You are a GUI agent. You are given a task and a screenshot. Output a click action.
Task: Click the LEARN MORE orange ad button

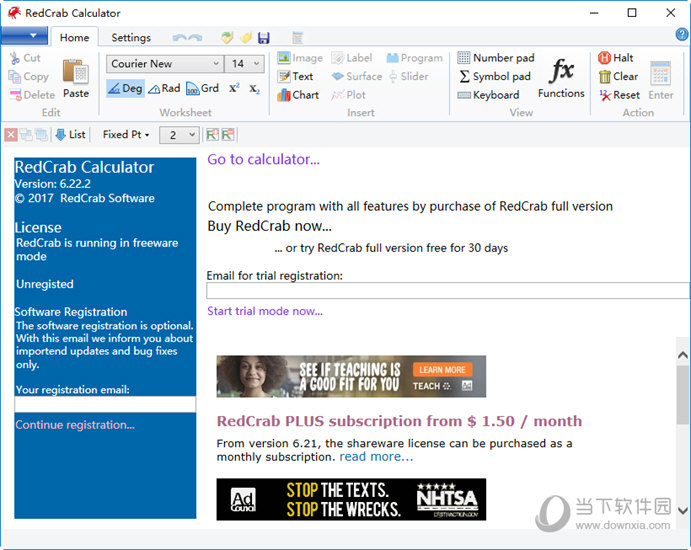tap(442, 369)
